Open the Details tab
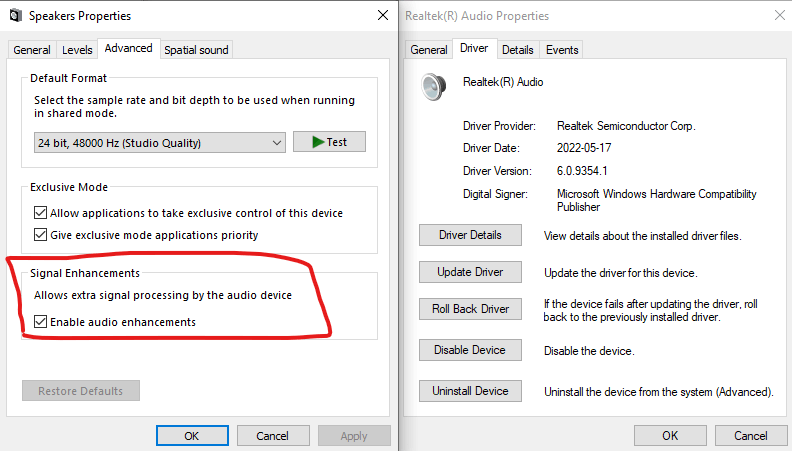The height and width of the screenshot is (451, 792). pyautogui.click(x=518, y=50)
